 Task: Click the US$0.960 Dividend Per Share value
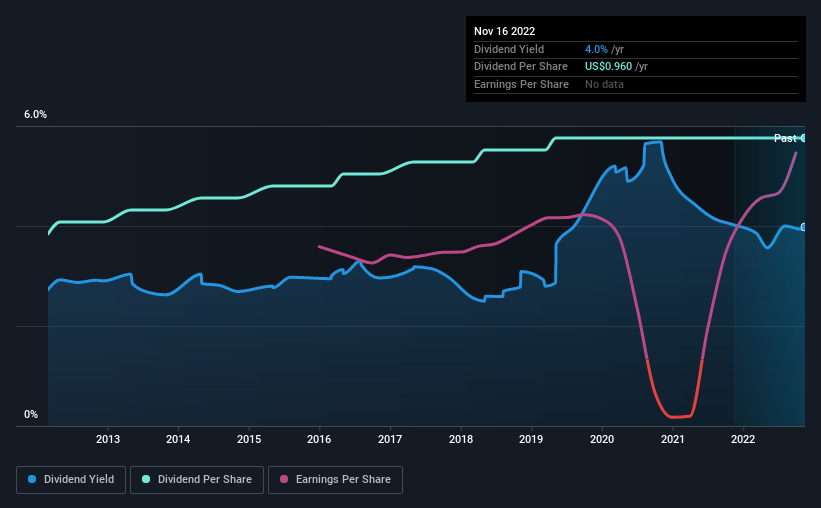(608, 67)
